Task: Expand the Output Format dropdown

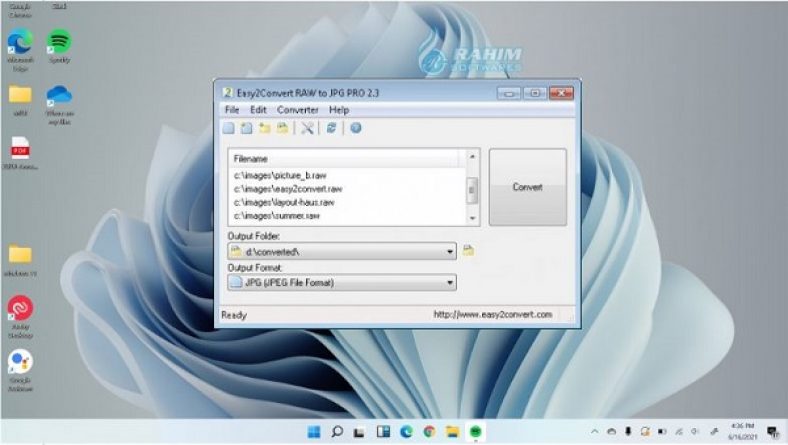Action: [x=450, y=283]
